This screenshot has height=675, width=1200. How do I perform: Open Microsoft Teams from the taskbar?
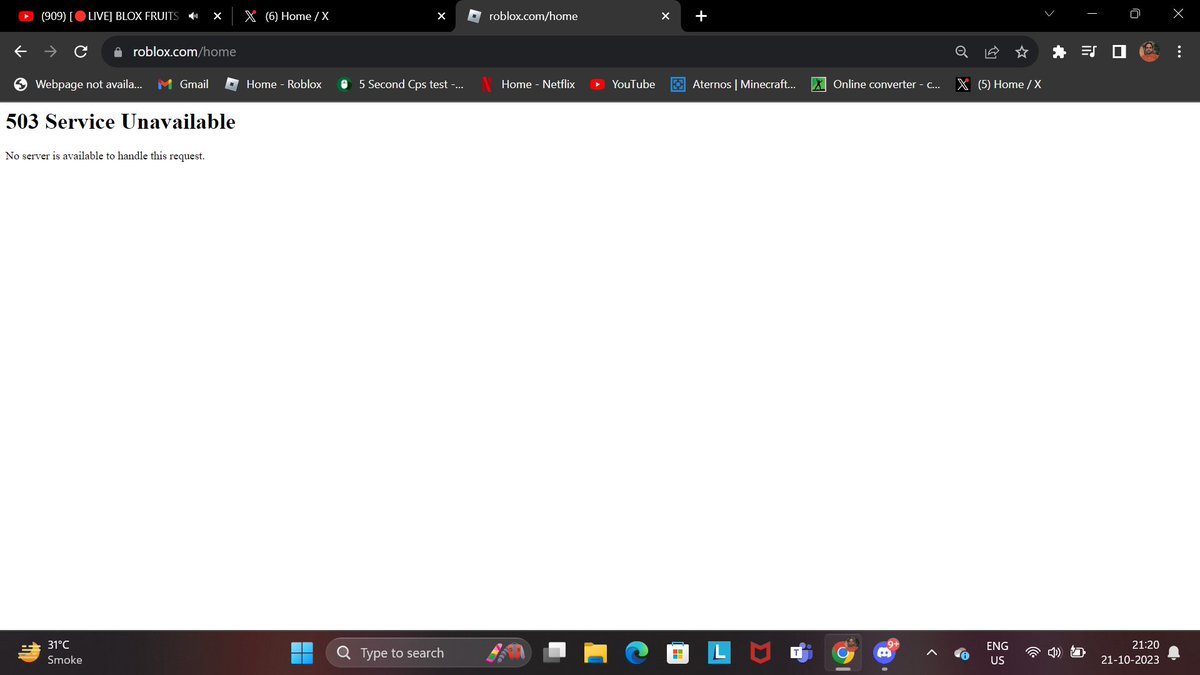click(x=802, y=653)
